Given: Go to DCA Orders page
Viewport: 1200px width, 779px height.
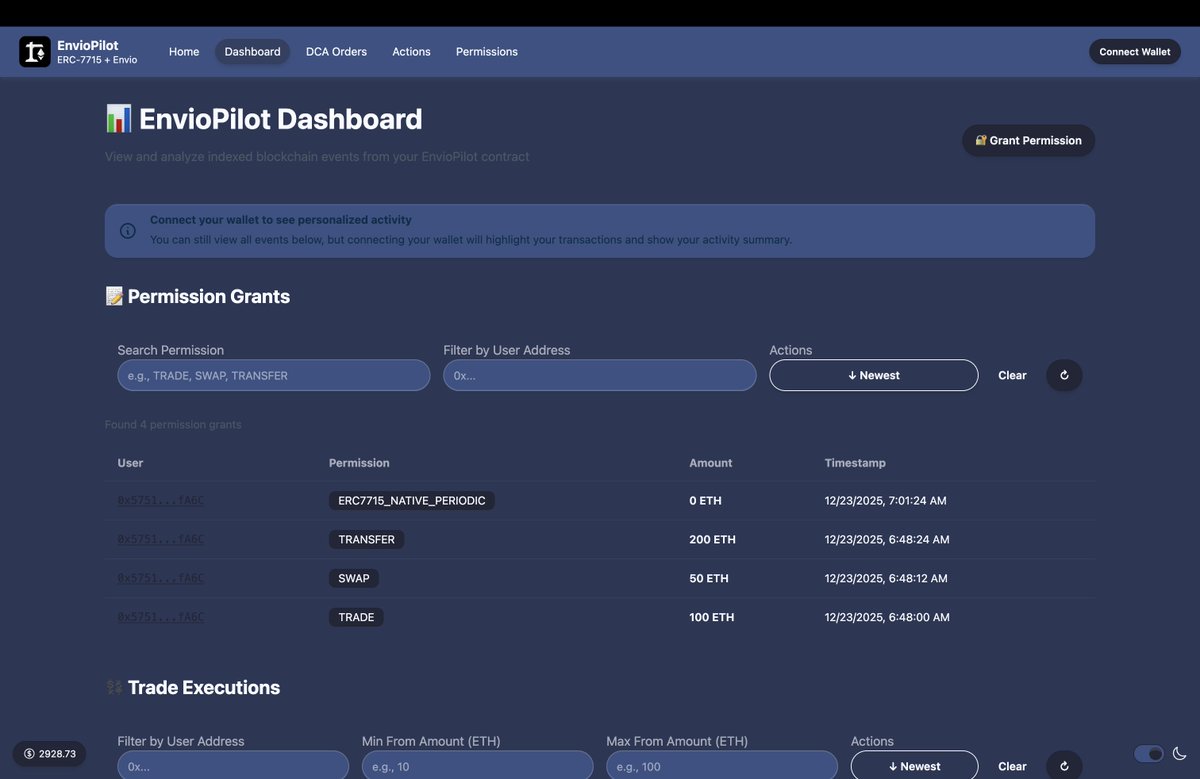Looking at the screenshot, I should 336,52.
